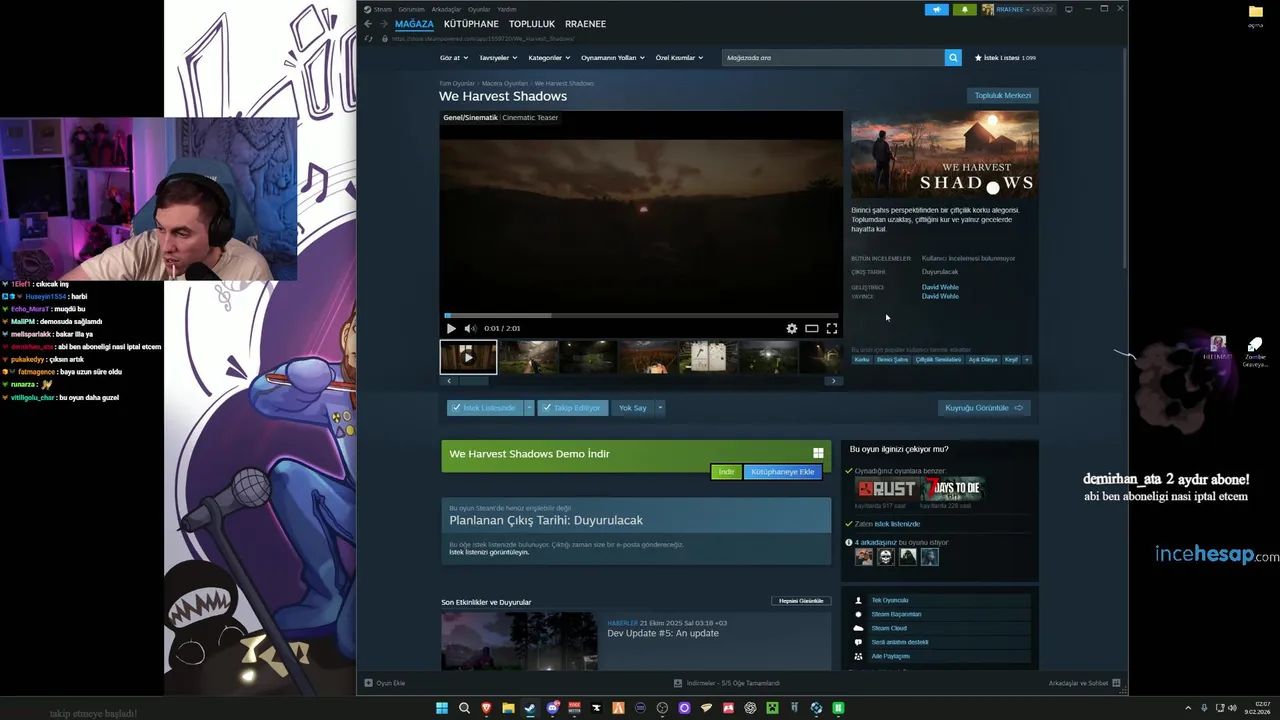The width and height of the screenshot is (1280, 720).
Task: Reload the Steam store page
Action: pyautogui.click(x=369, y=39)
